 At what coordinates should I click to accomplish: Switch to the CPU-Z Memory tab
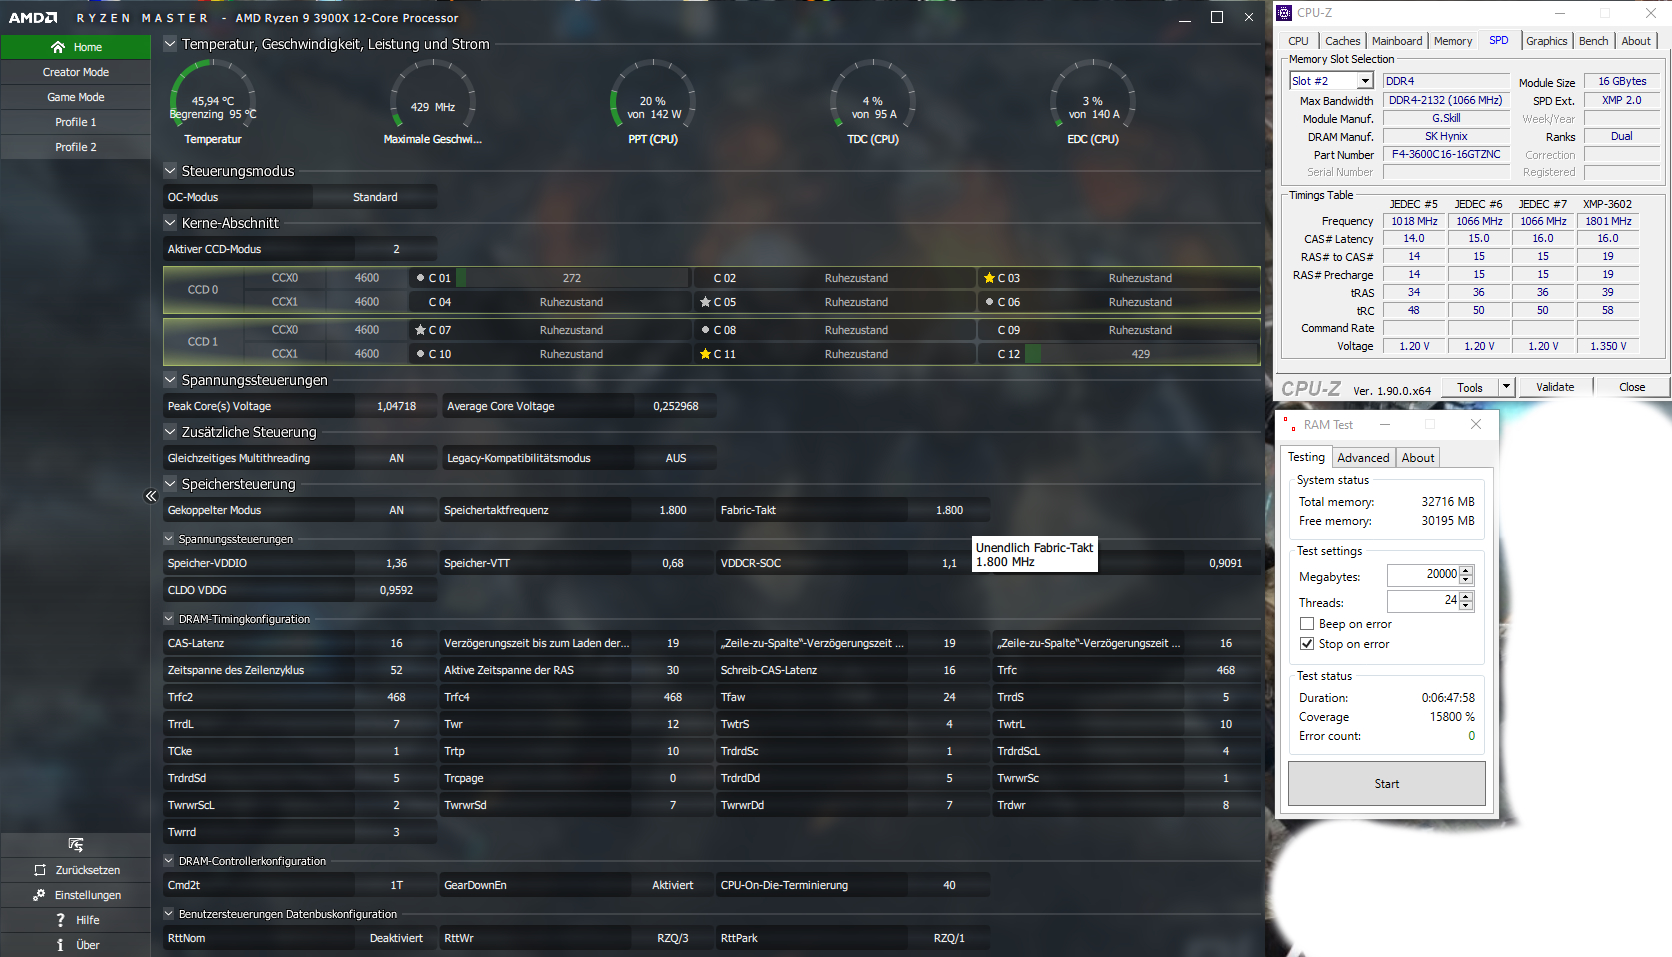click(1452, 41)
